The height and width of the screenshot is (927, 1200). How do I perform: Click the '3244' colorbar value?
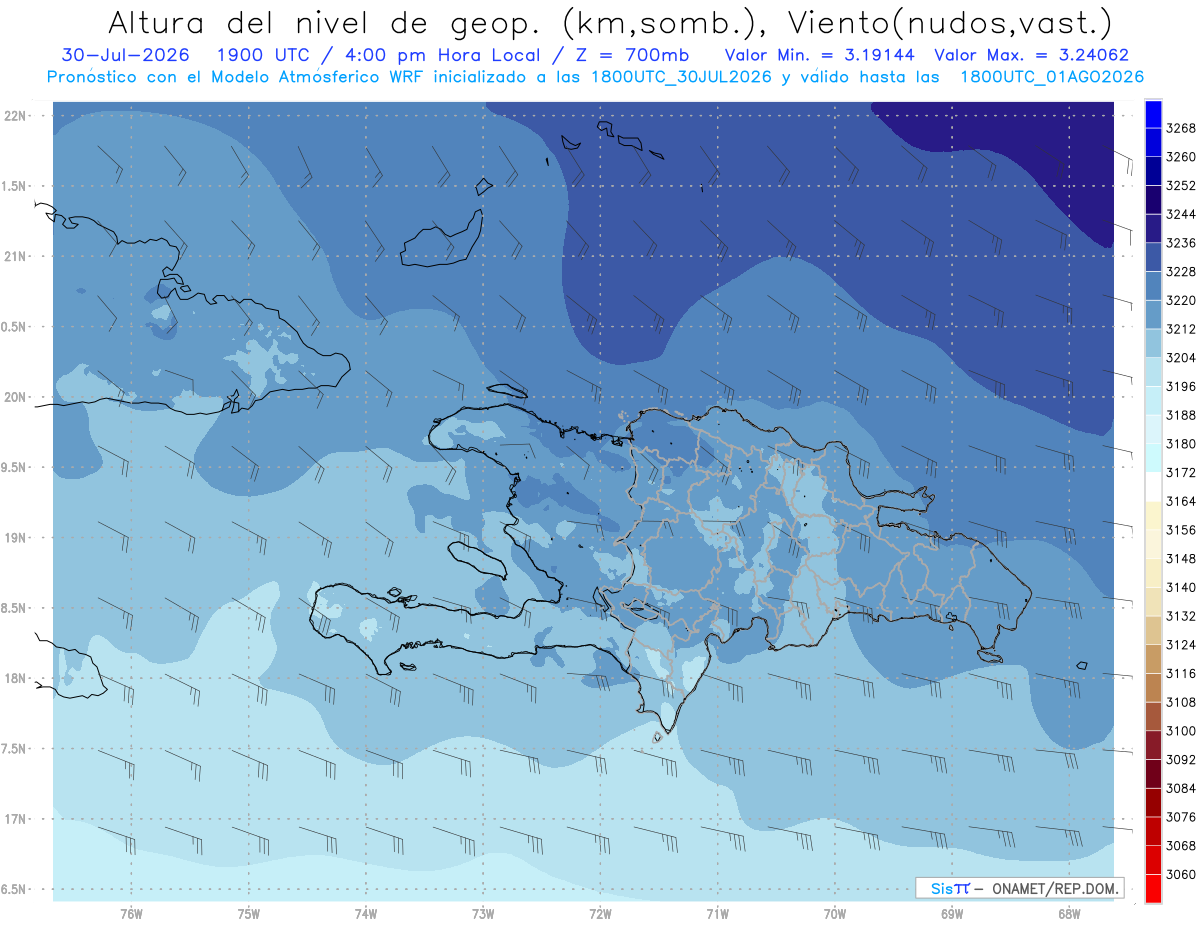(1181, 214)
